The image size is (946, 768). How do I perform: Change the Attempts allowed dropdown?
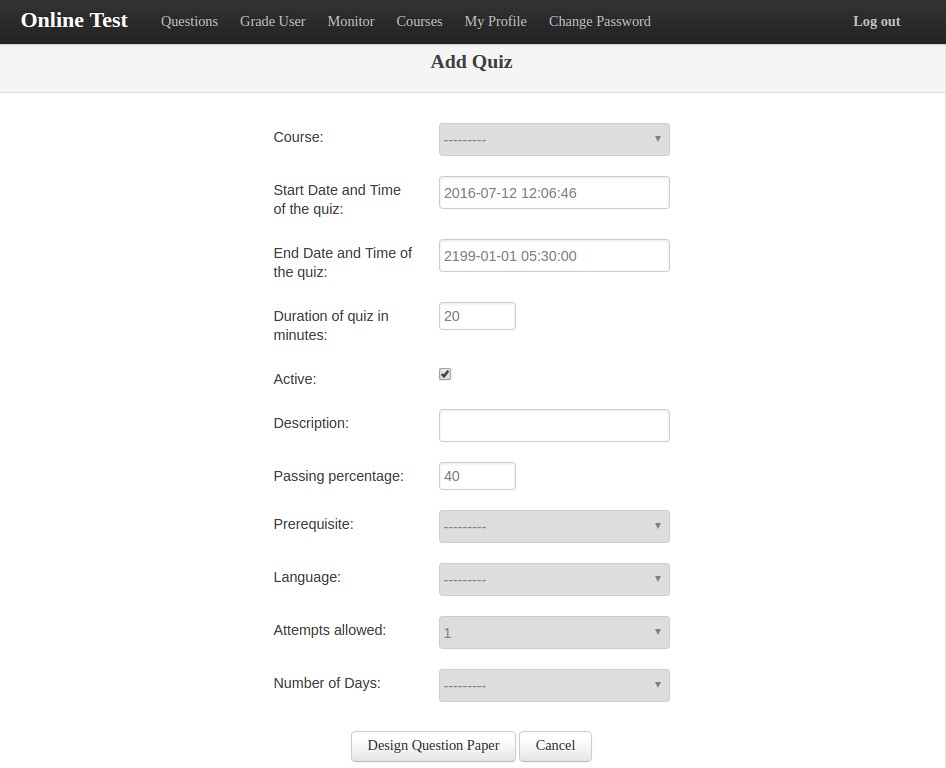pos(554,632)
